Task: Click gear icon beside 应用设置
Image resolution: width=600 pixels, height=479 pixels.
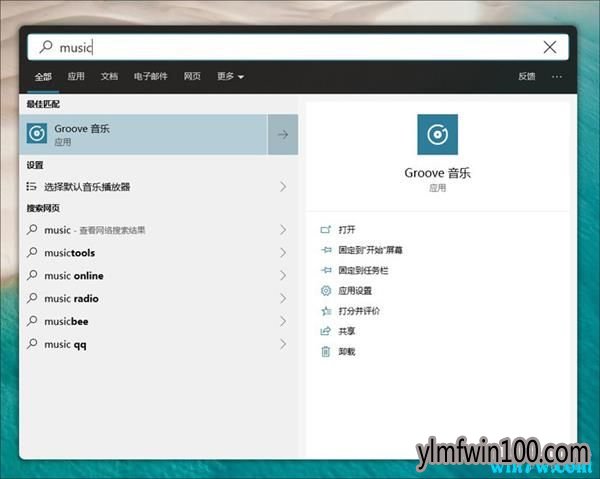Action: tap(326, 291)
